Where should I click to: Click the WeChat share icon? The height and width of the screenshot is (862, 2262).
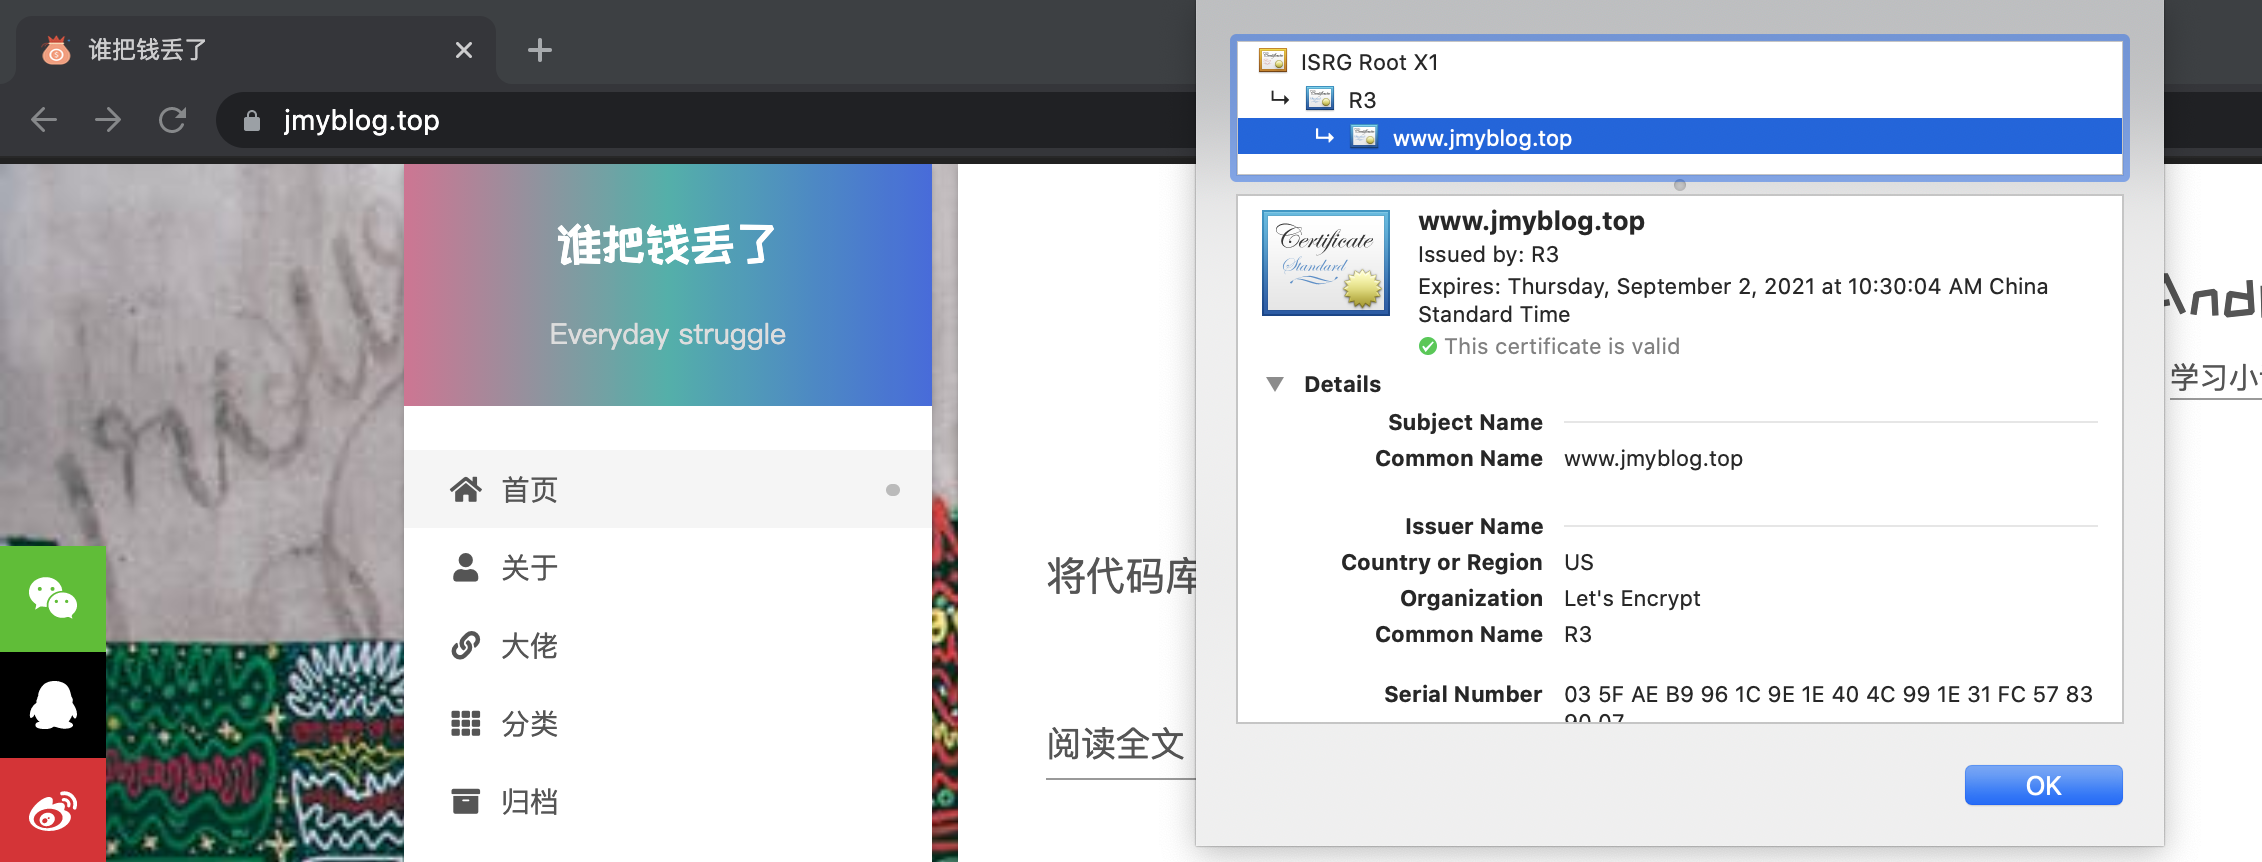click(x=53, y=599)
